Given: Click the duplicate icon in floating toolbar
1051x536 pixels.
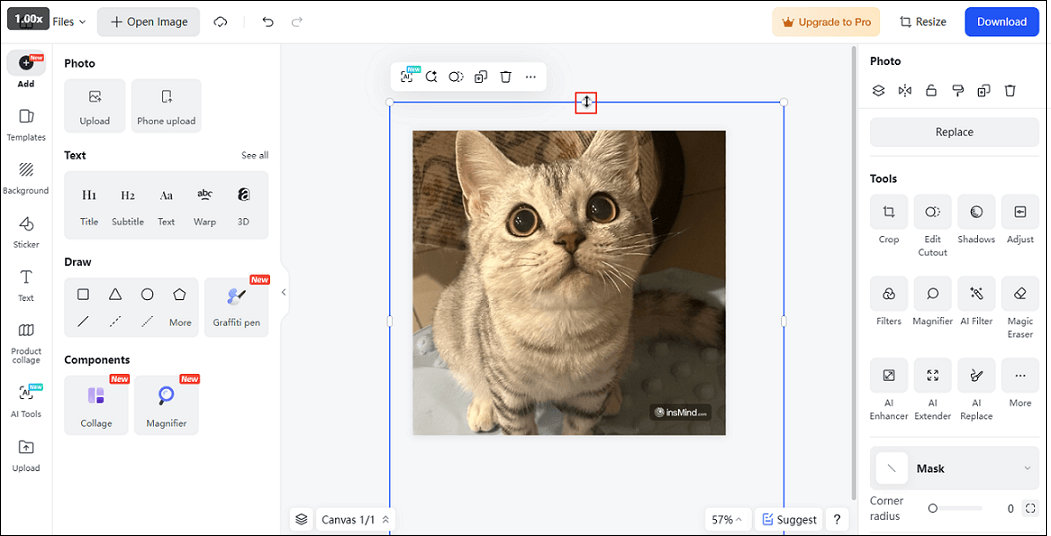Looking at the screenshot, I should tap(481, 77).
